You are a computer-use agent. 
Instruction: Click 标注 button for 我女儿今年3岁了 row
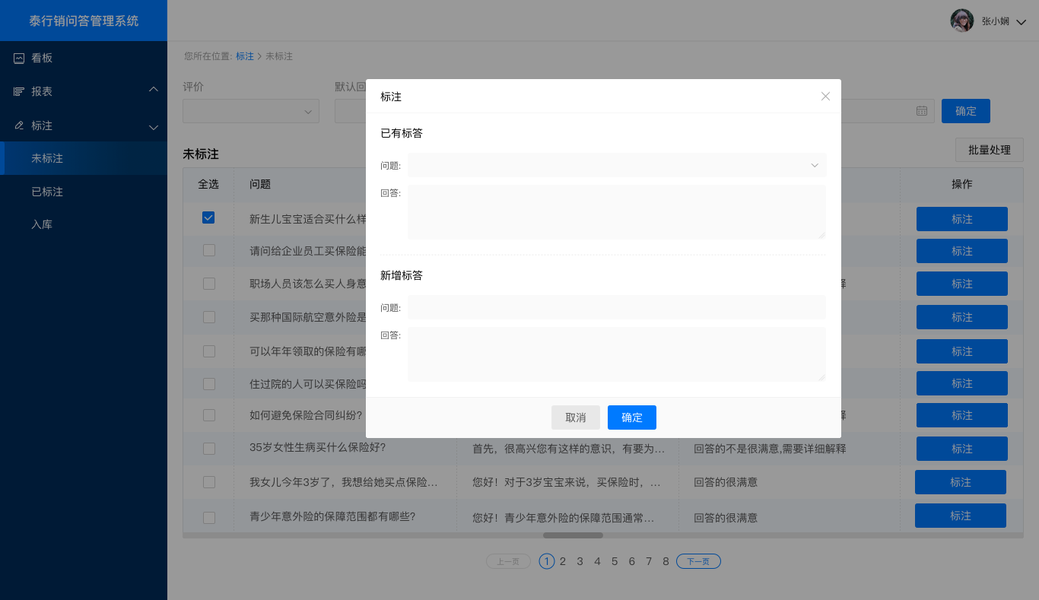click(960, 482)
